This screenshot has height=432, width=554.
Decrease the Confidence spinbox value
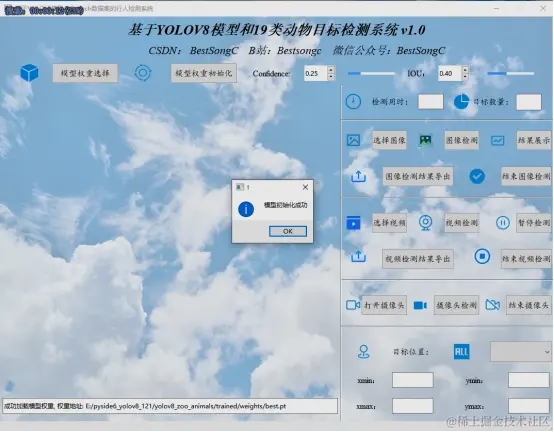pyautogui.click(x=331, y=77)
